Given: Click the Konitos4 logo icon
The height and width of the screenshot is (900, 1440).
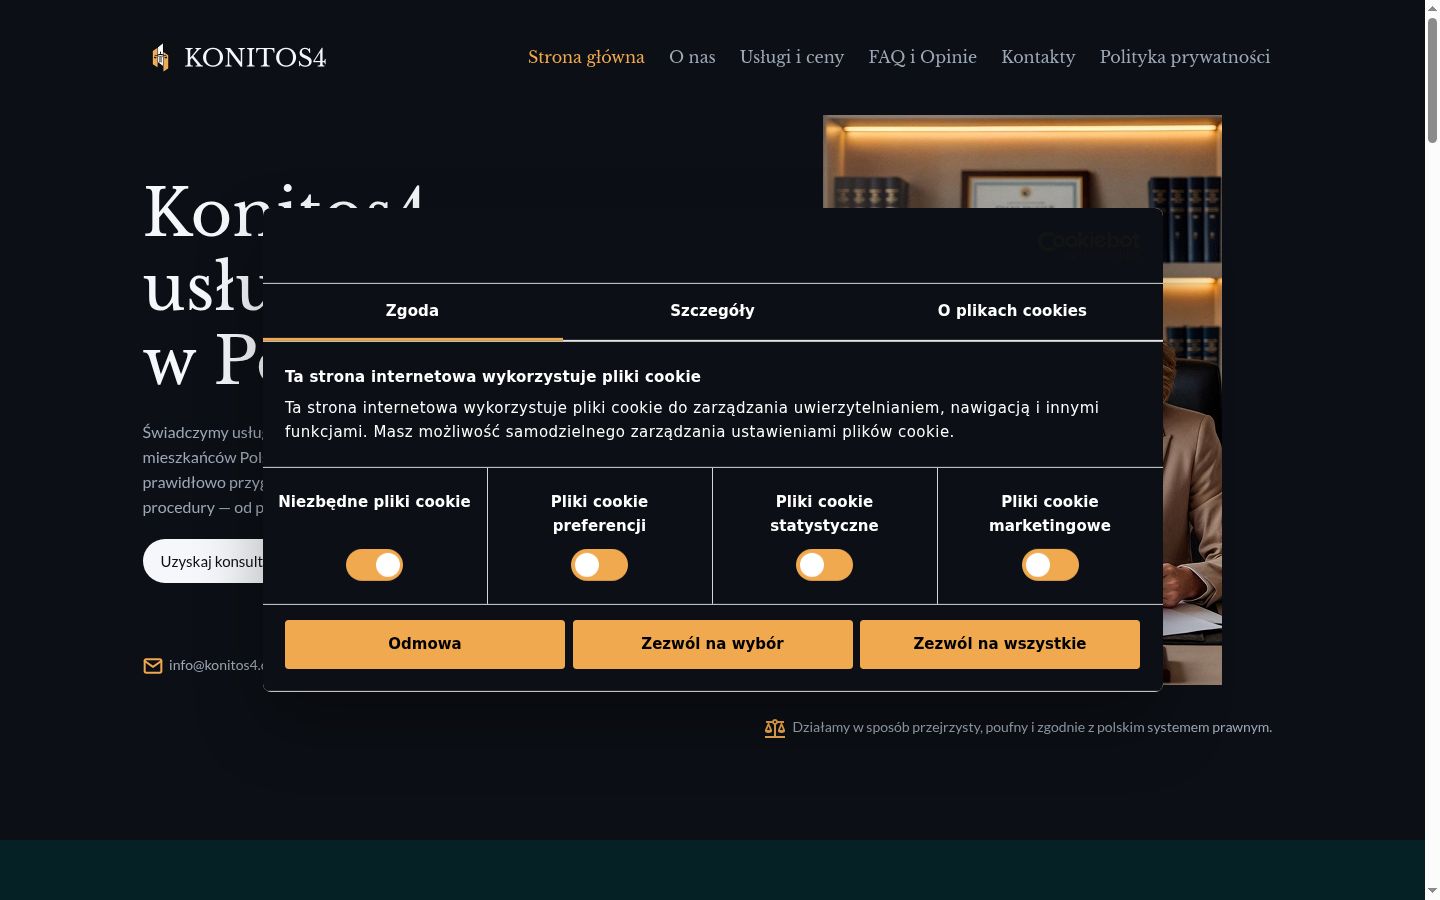Looking at the screenshot, I should [160, 57].
